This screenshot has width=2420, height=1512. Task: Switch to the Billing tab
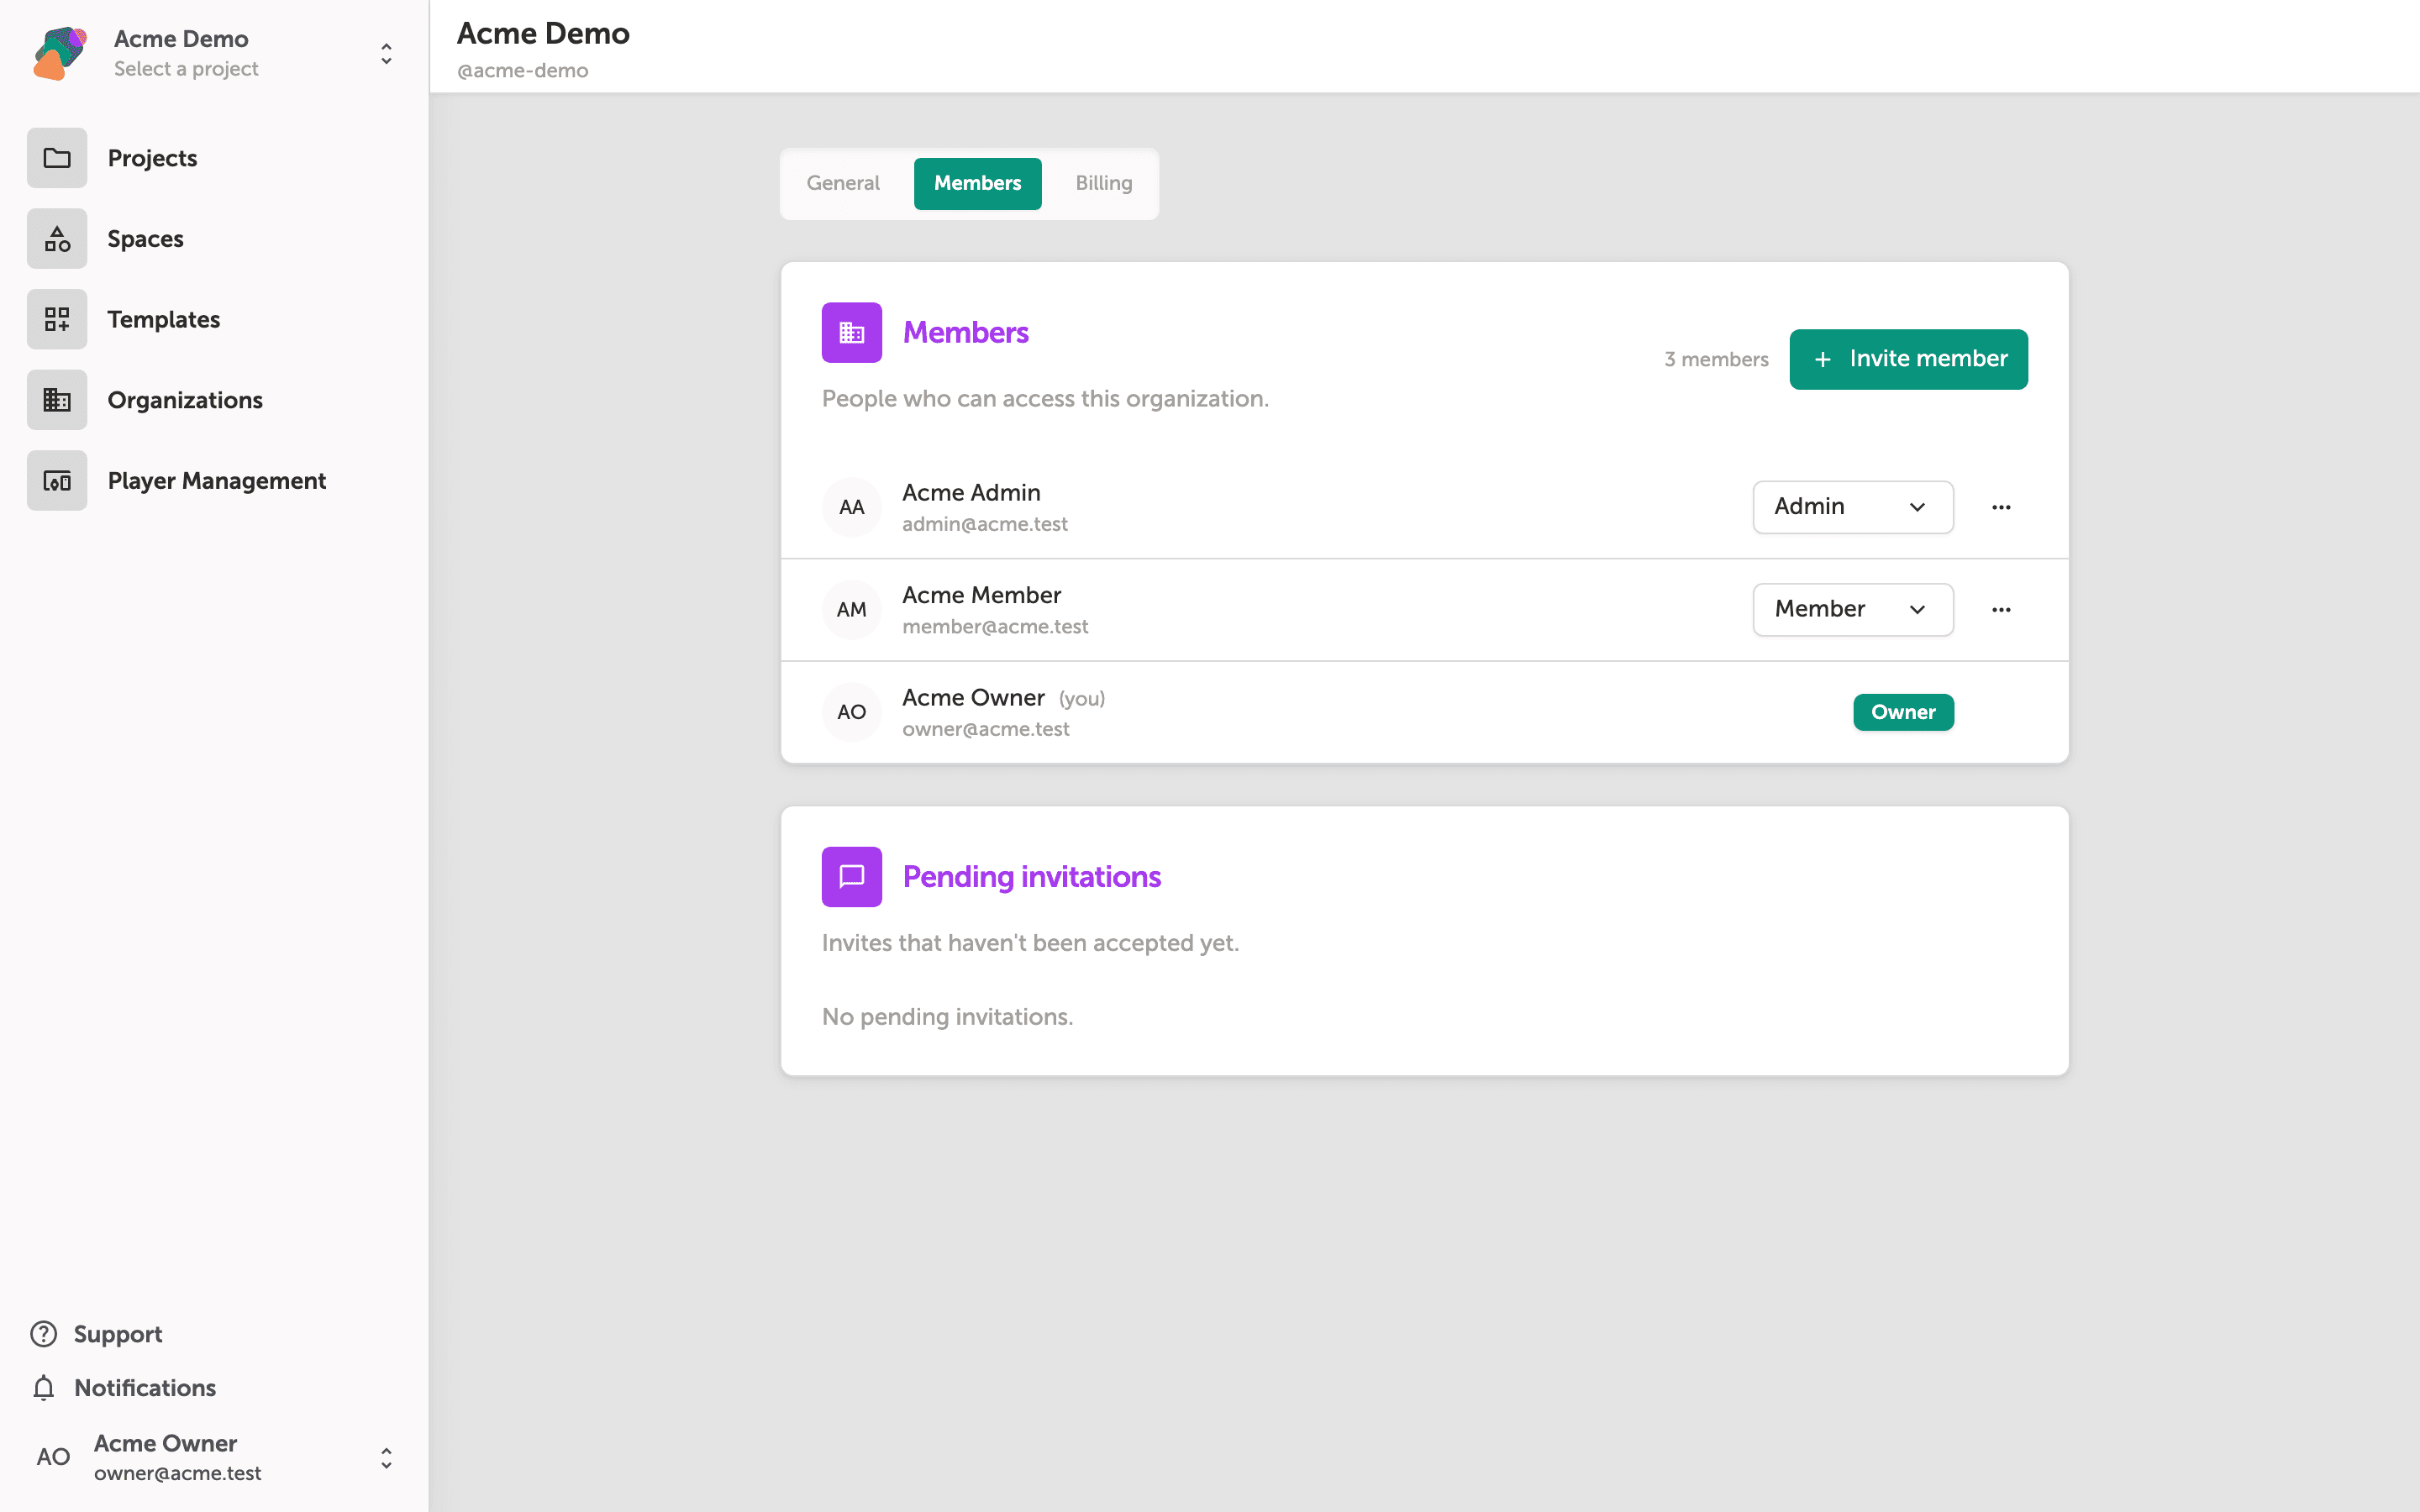tap(1104, 183)
